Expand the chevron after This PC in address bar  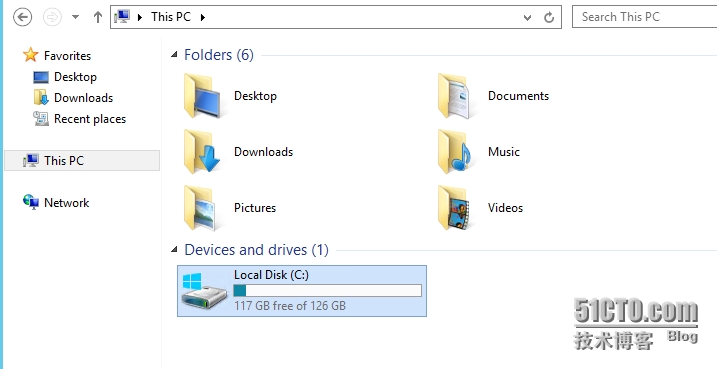203,17
